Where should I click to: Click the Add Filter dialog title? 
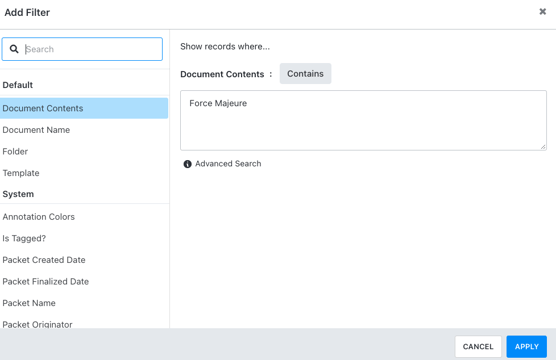point(27,12)
